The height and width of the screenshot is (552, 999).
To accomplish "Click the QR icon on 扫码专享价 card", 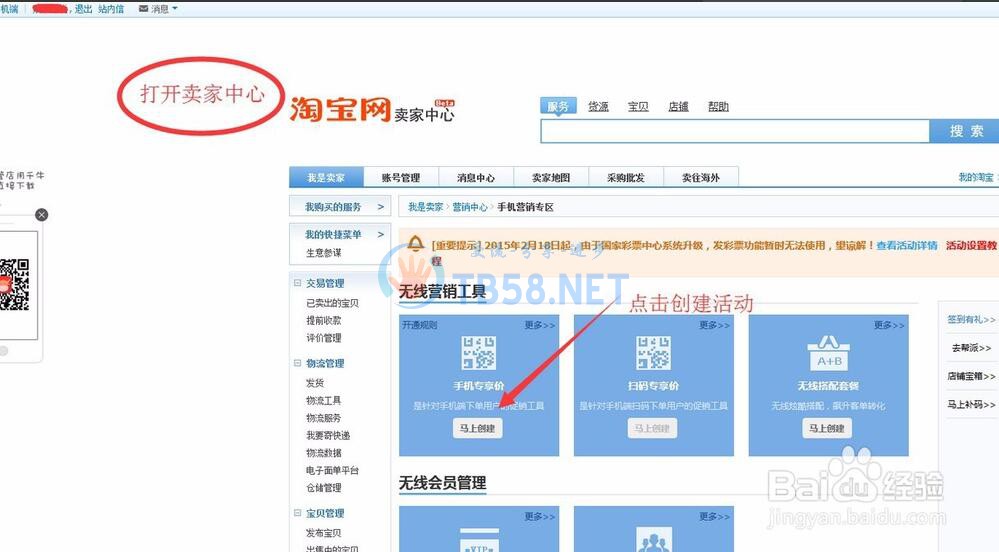I will click(654, 353).
